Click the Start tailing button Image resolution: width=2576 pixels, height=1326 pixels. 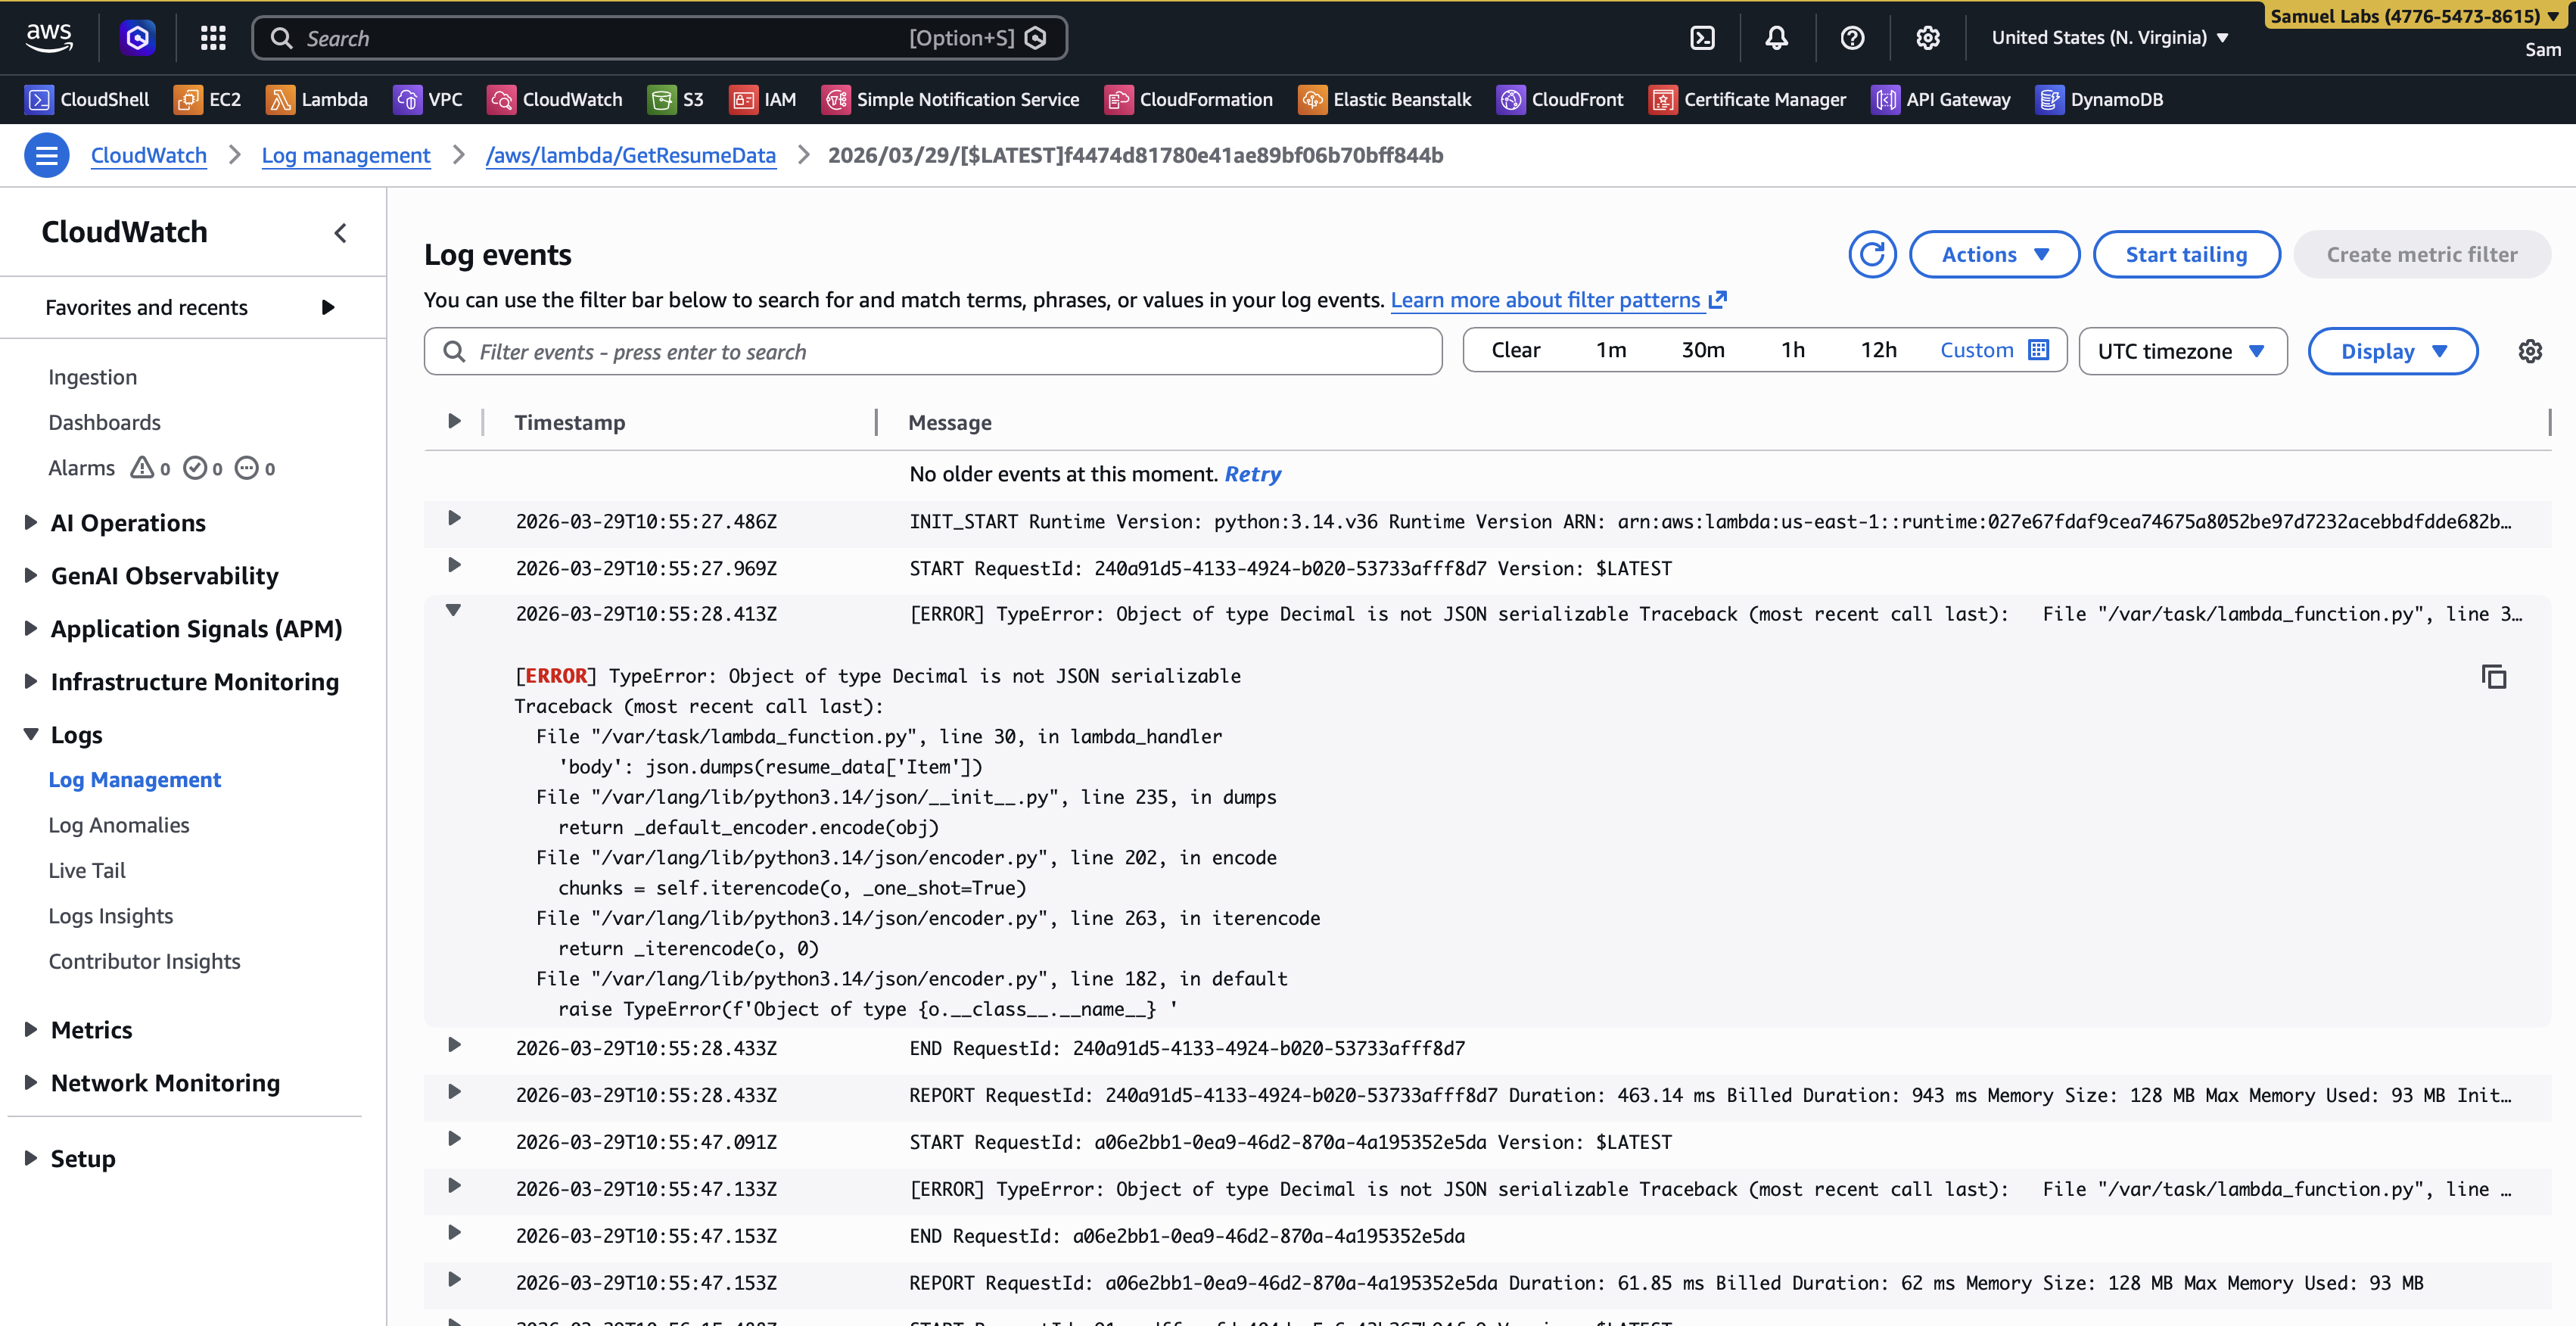coord(2186,254)
